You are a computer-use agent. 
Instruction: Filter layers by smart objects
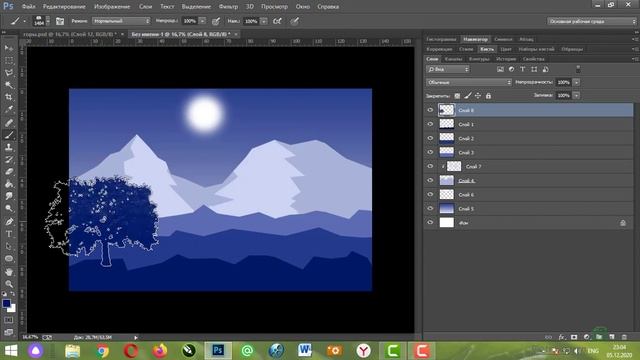point(545,69)
